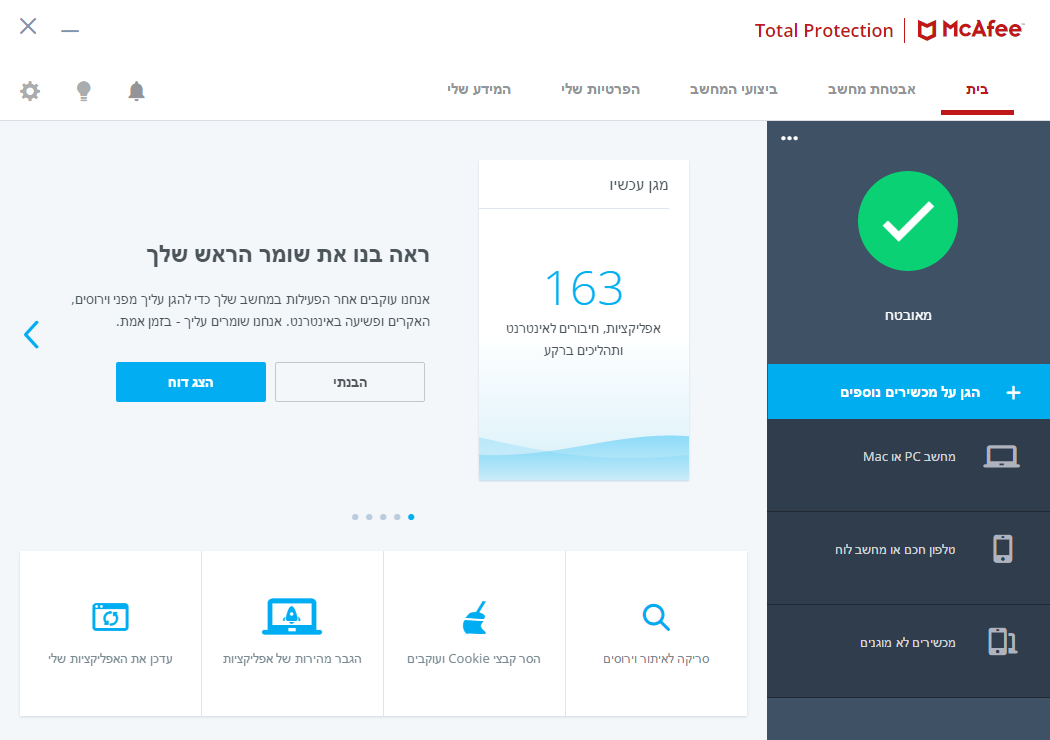This screenshot has height=740, width=1050.
Task: Select the מכשירים לא מוגנים label
Action: pyautogui.click(x=907, y=643)
